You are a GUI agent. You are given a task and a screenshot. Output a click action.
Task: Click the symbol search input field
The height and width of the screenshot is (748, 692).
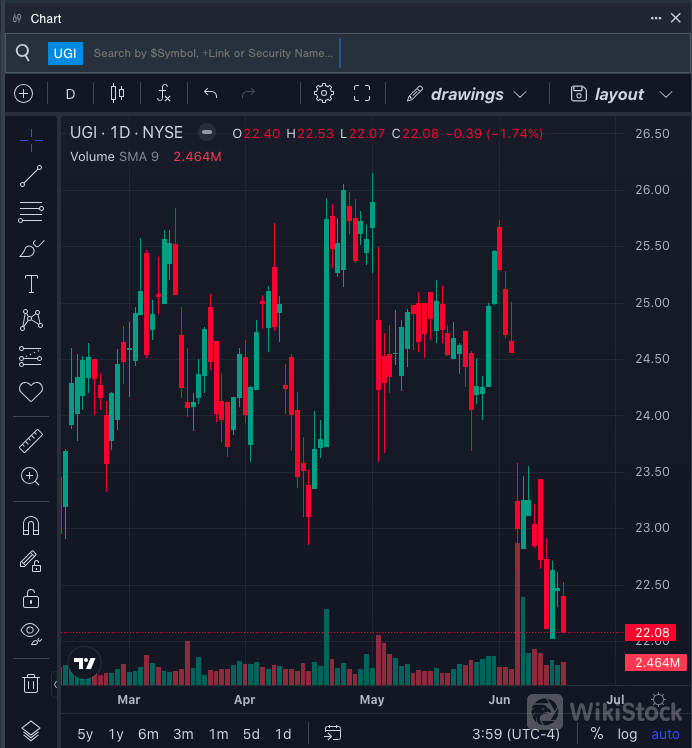[213, 53]
